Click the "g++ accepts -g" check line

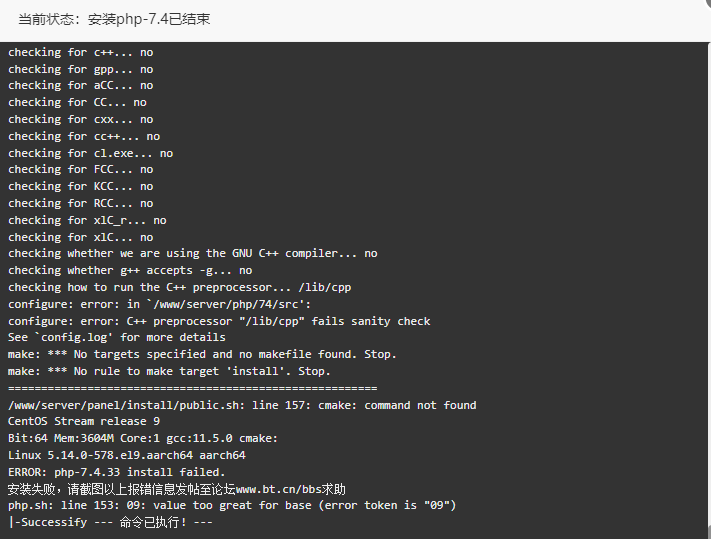pos(130,271)
